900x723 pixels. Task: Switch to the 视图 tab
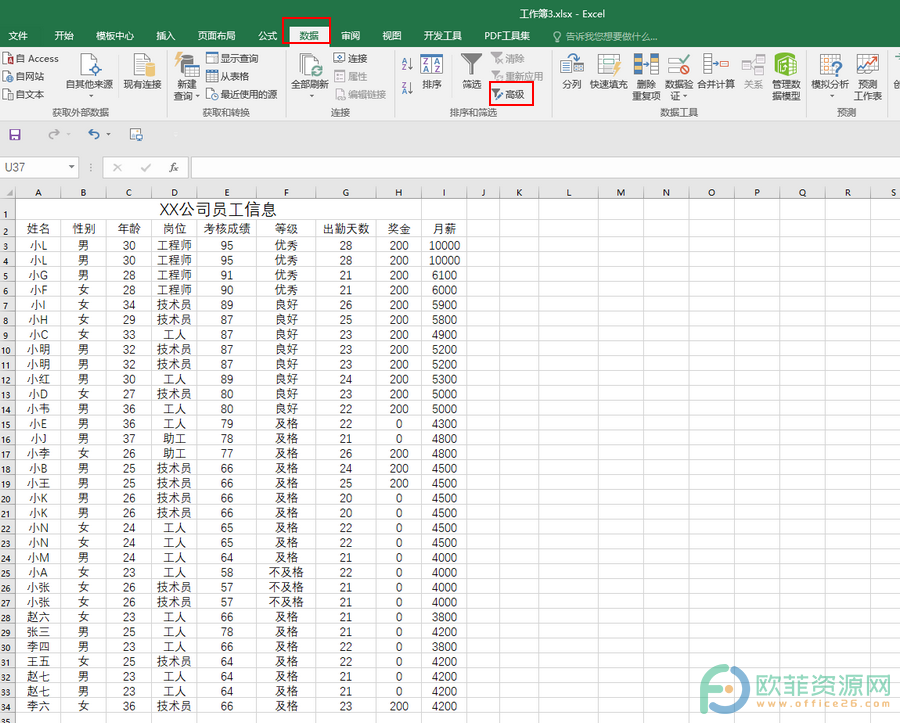(x=391, y=36)
